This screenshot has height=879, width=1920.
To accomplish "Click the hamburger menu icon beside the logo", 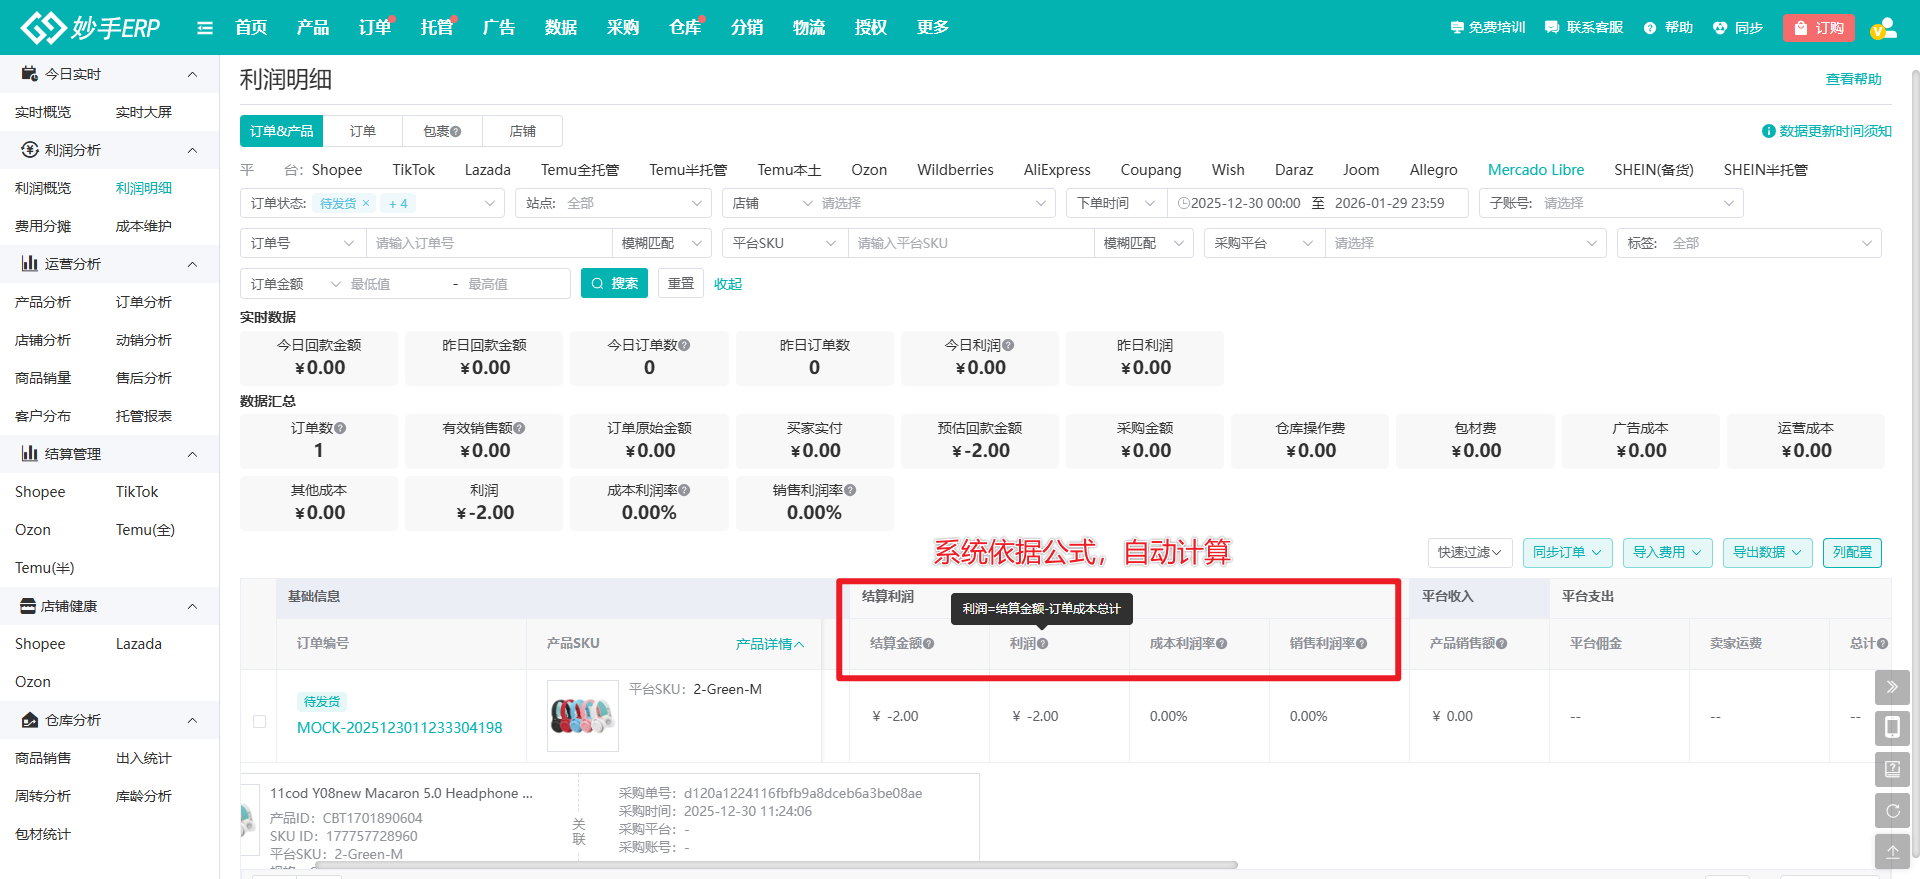I will click(205, 28).
